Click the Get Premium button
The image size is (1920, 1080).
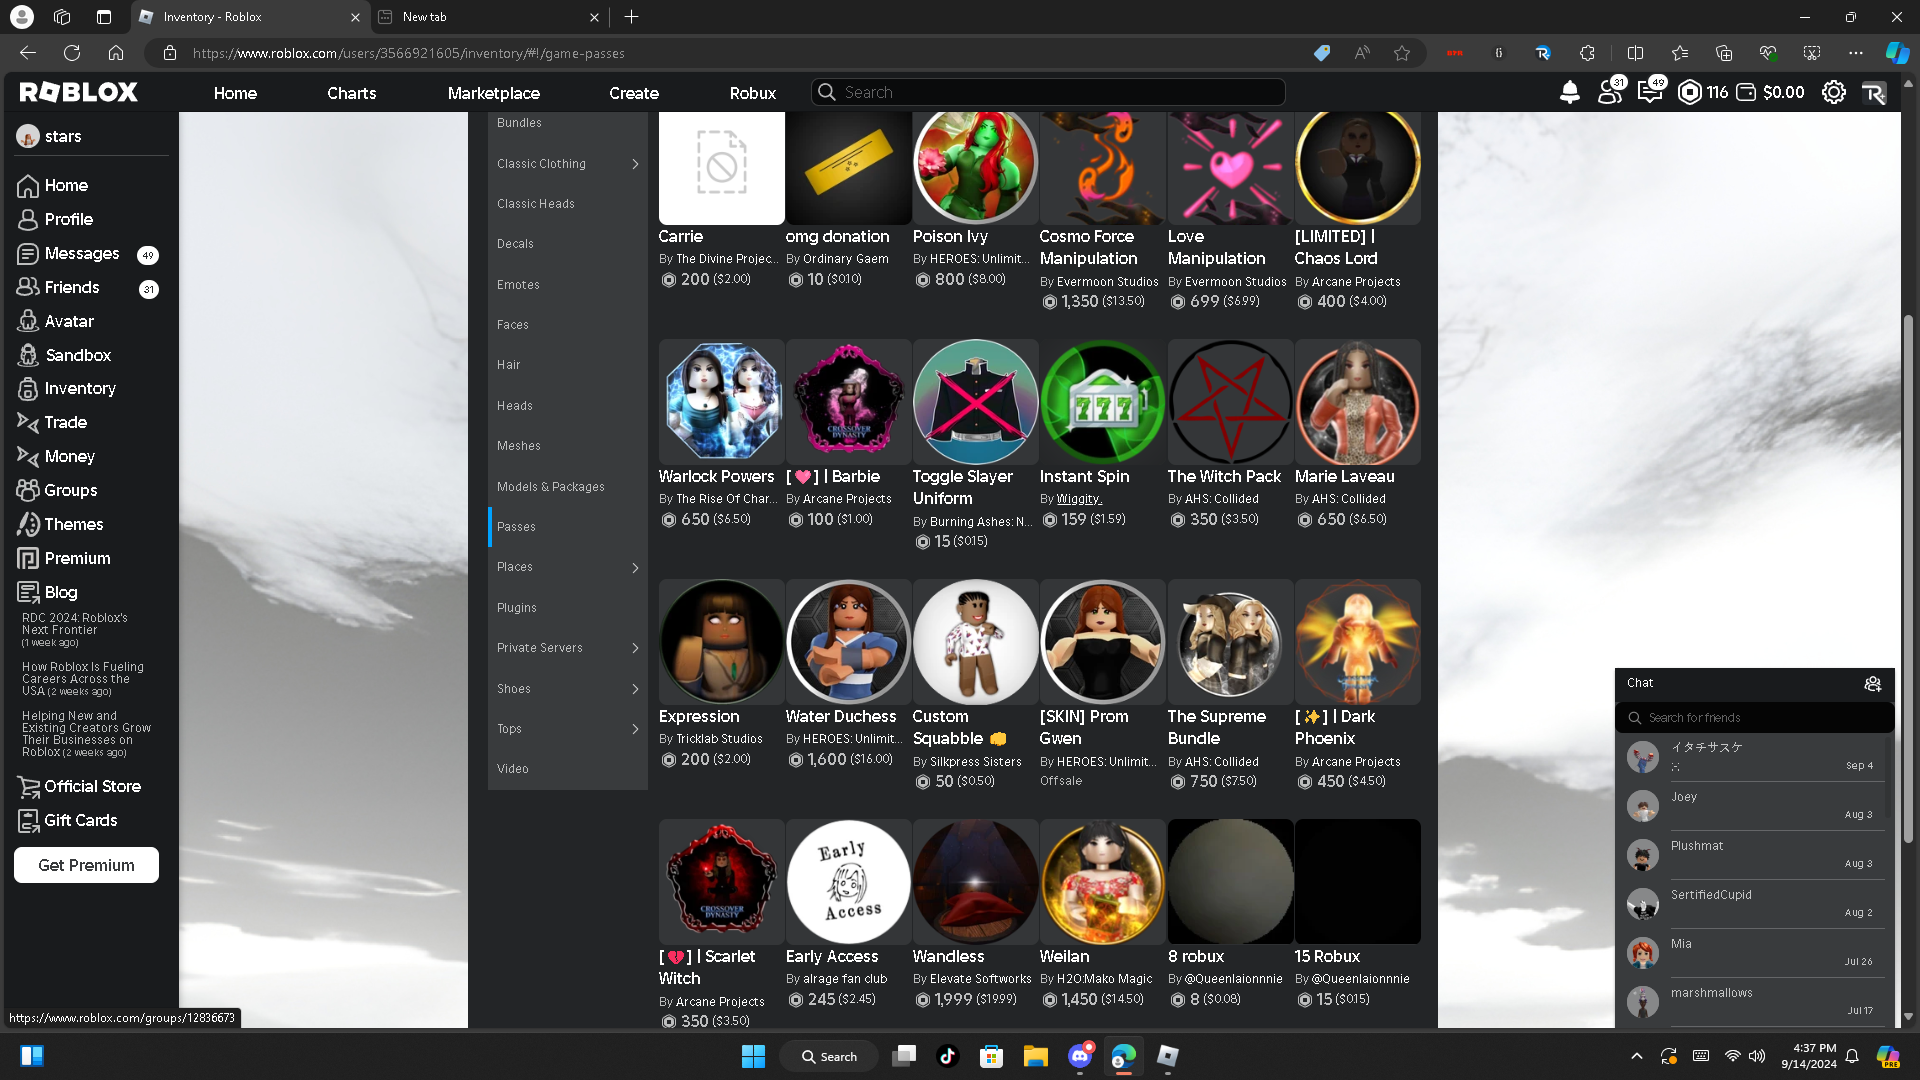(x=86, y=865)
